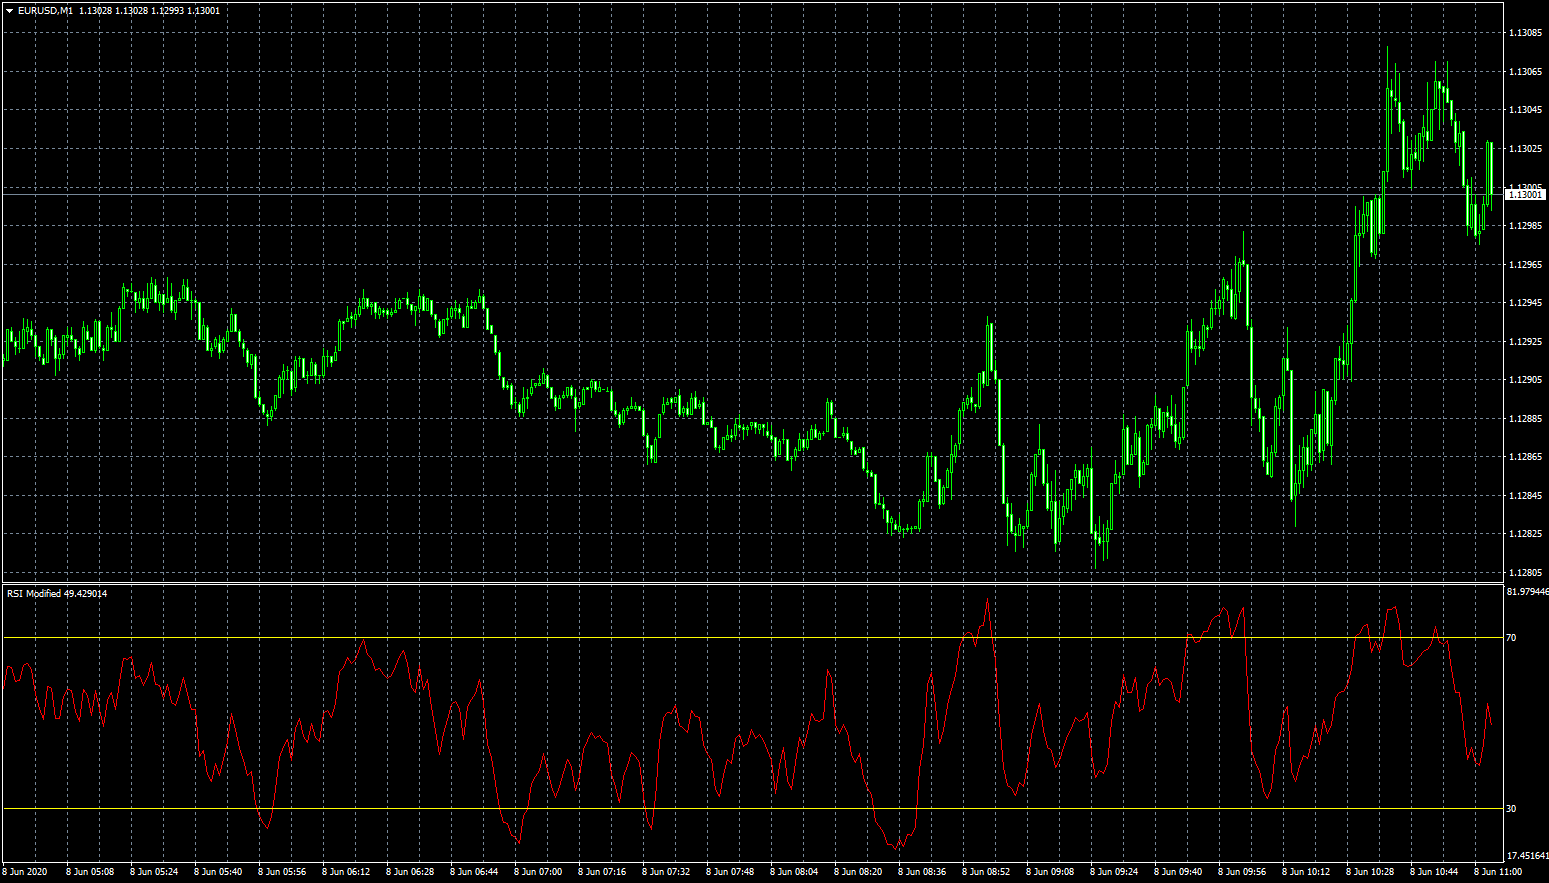The width and height of the screenshot is (1549, 883).
Task: Open the chart menu triangle beside EURUSD,M1
Action: point(10,11)
